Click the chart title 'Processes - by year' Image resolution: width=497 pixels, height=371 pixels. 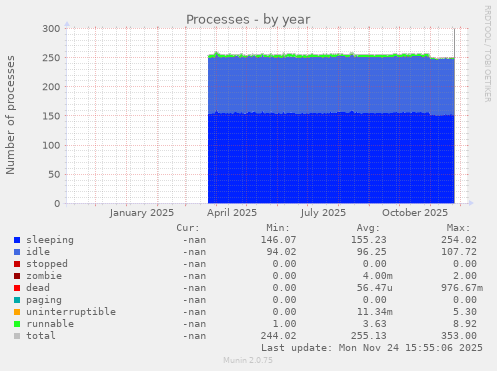pos(248,20)
